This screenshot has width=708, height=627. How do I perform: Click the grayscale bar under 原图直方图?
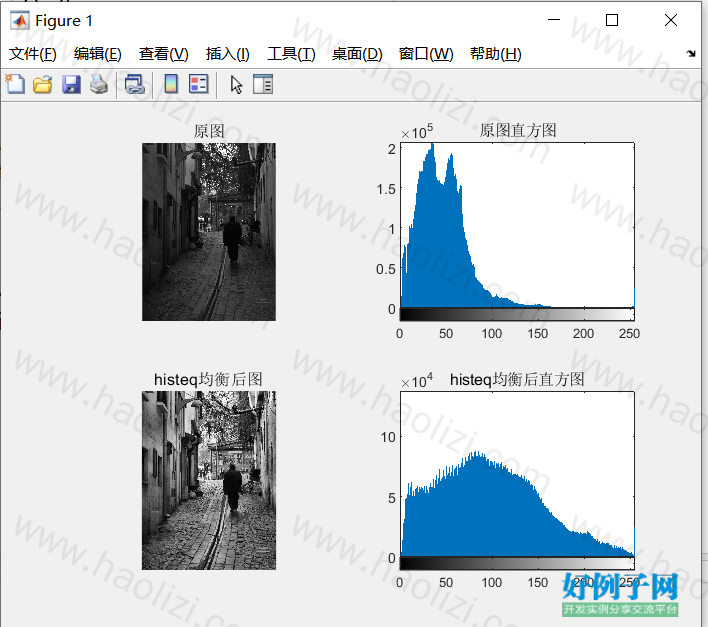pos(517,315)
